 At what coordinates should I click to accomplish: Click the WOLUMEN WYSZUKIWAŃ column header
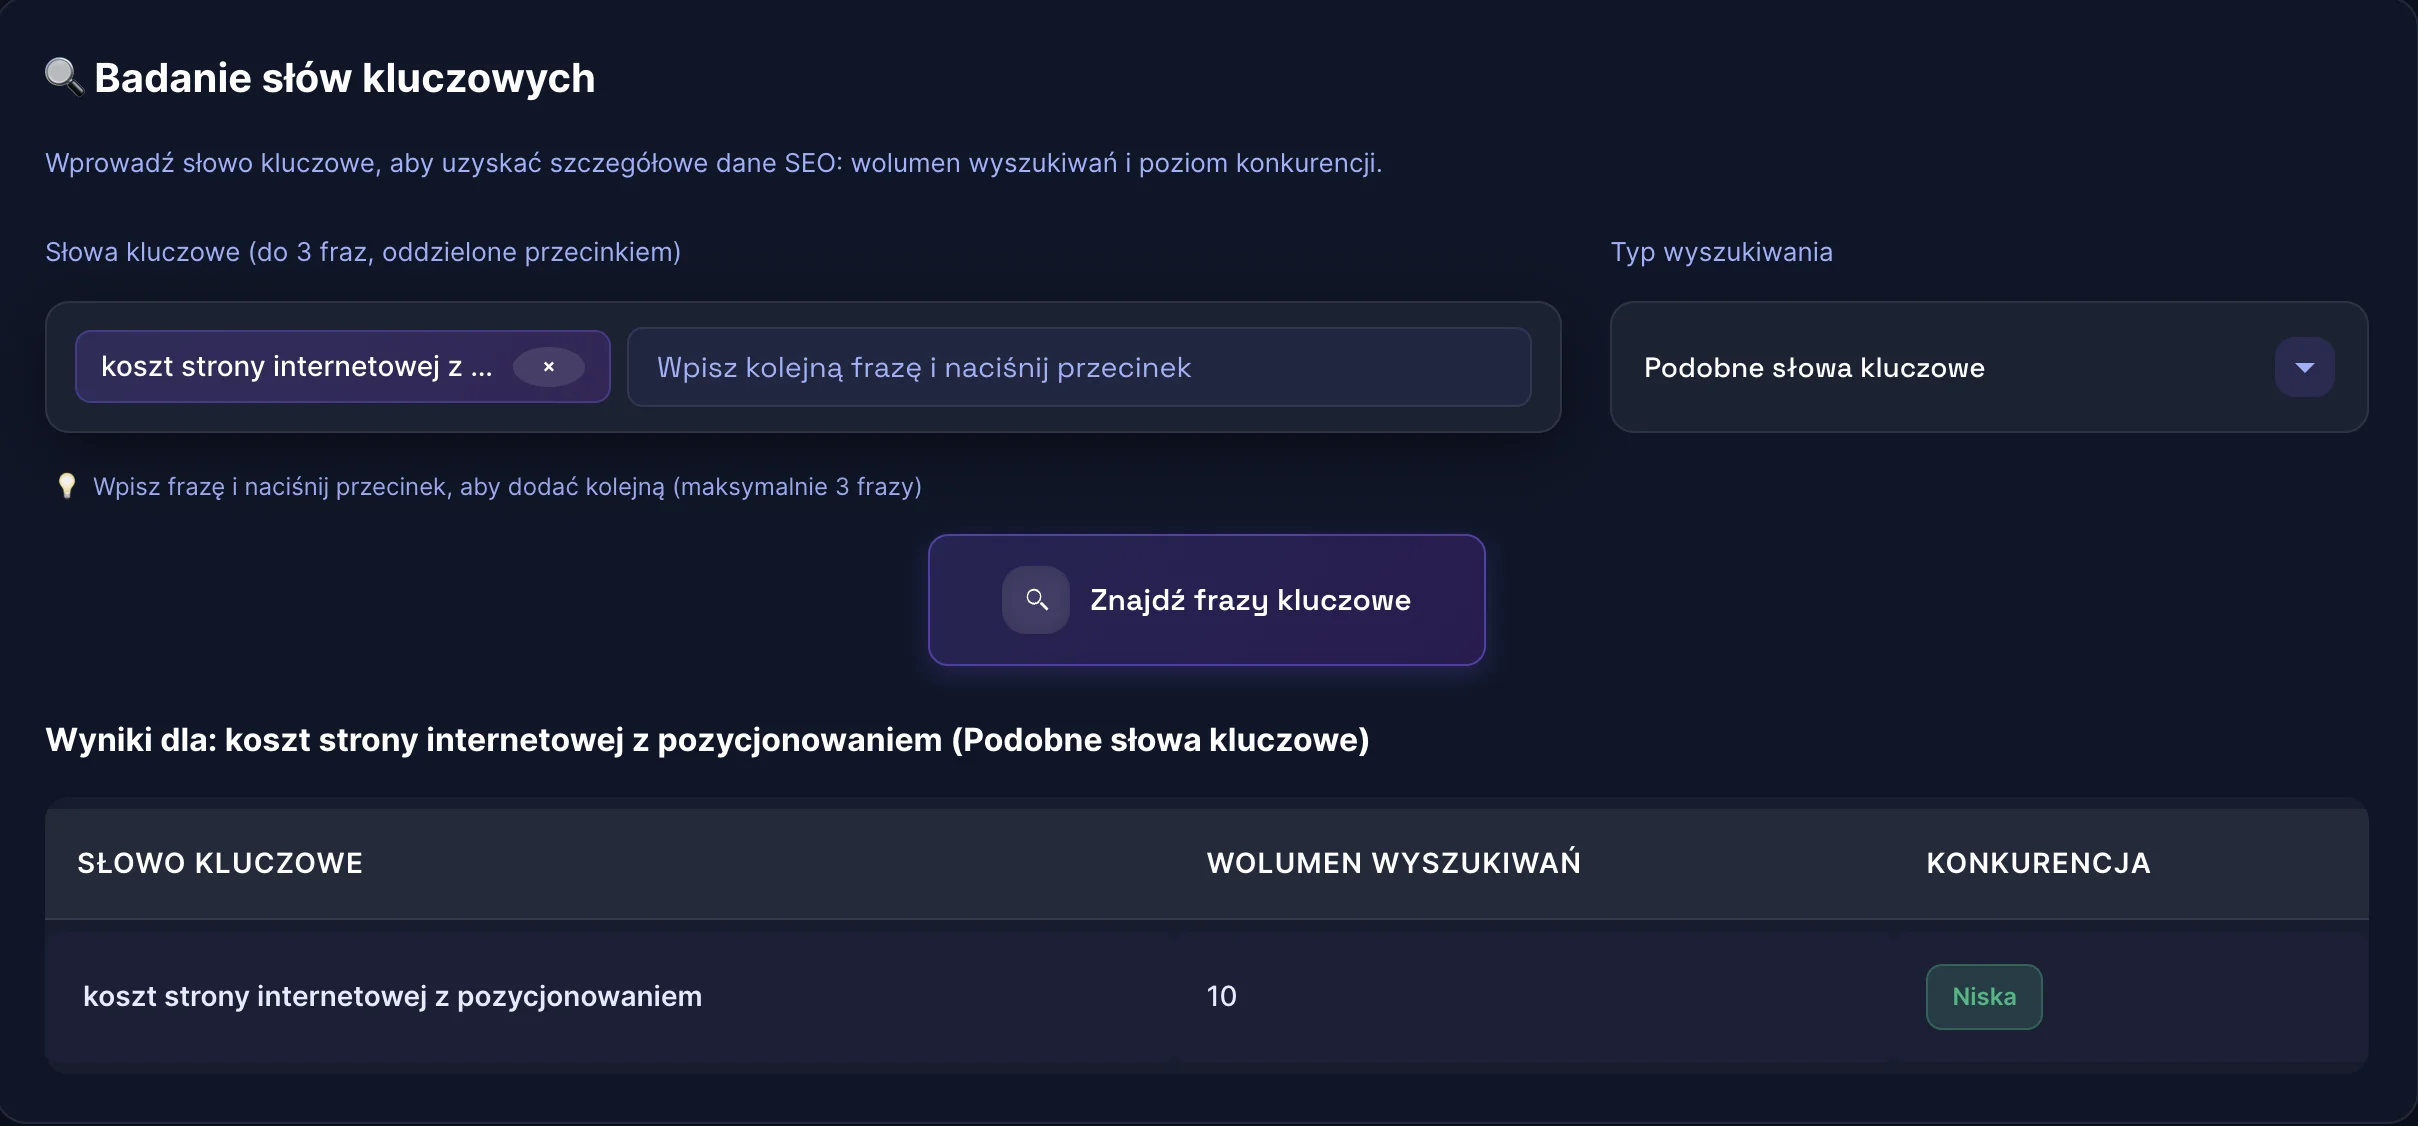tap(1394, 862)
